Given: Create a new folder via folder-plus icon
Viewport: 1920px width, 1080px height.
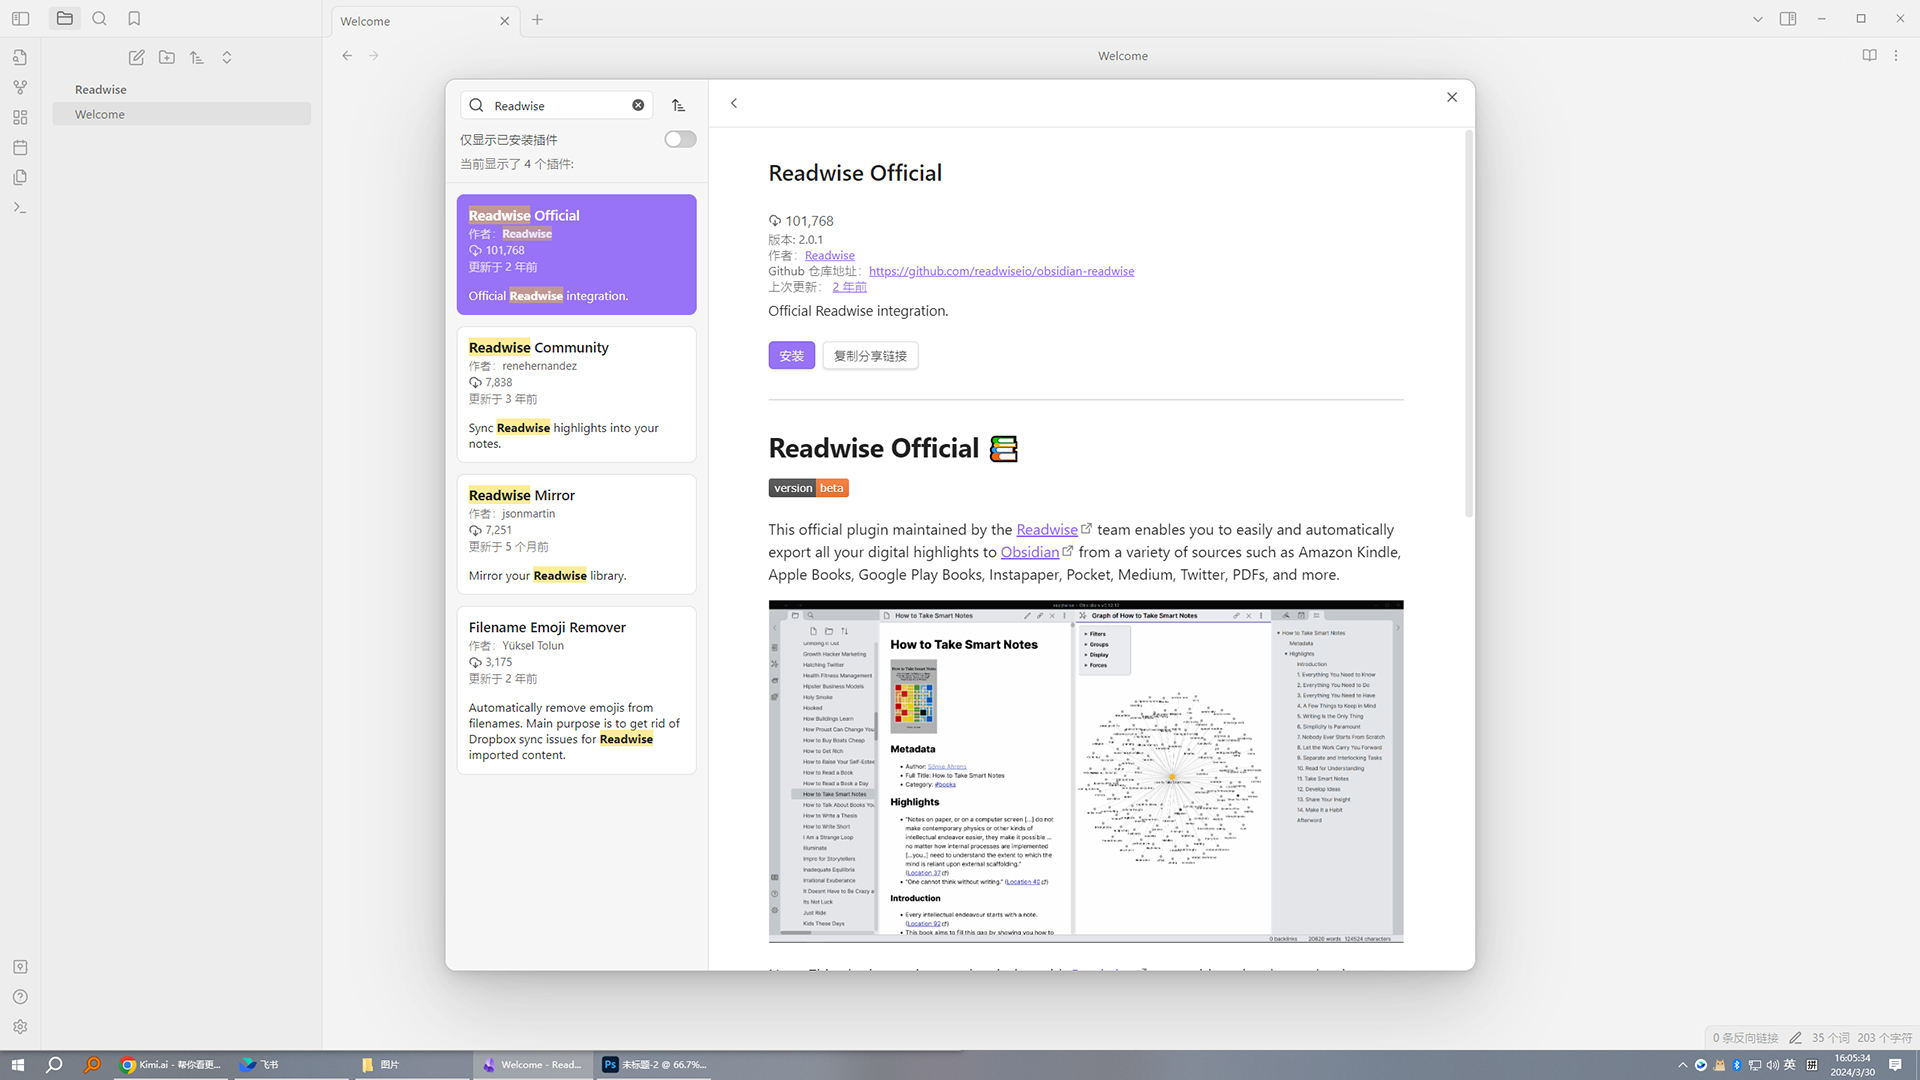Looking at the screenshot, I should pyautogui.click(x=167, y=57).
